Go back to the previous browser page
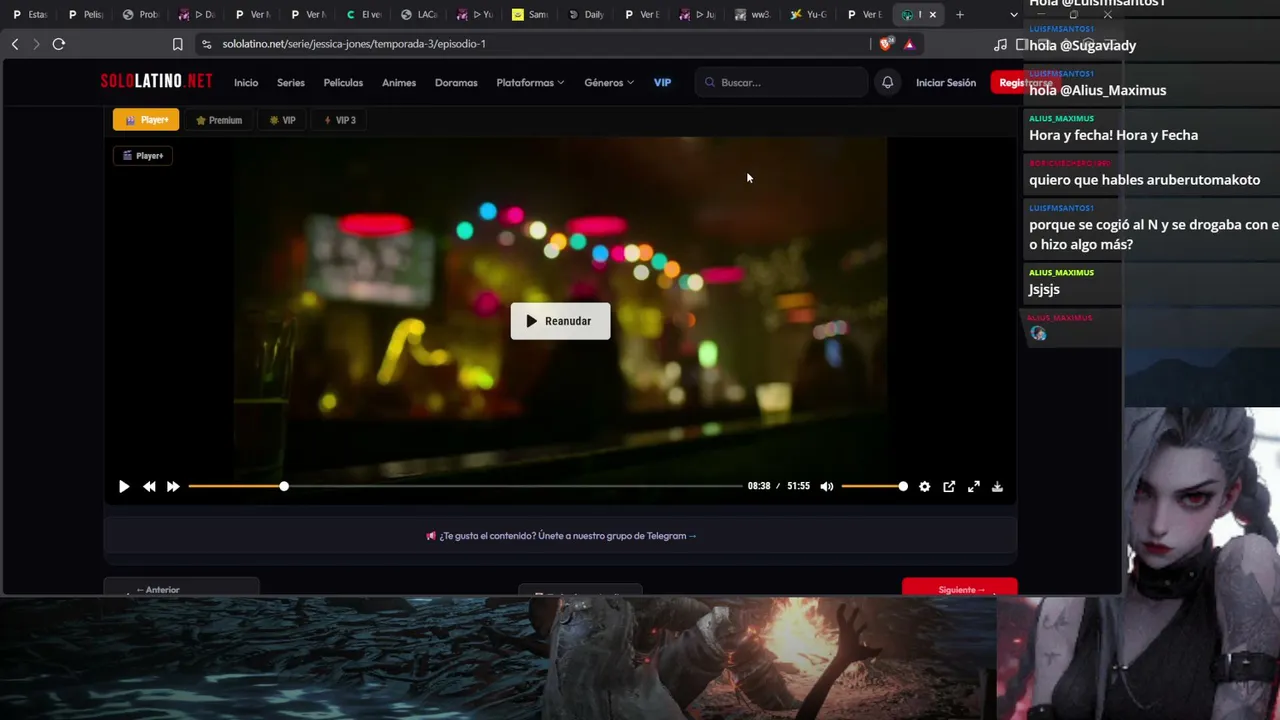Screen dimensions: 1280x720 15,44
